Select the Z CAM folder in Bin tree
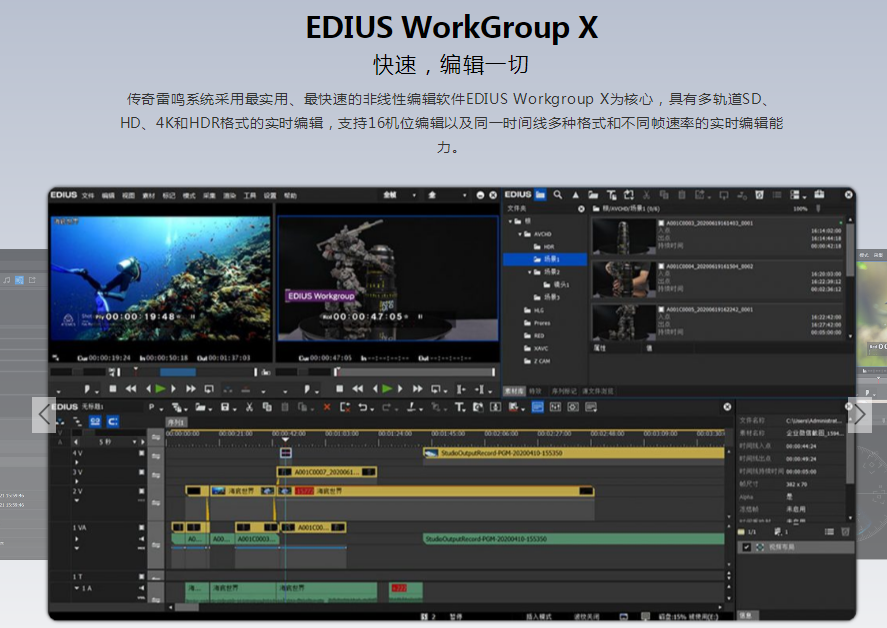 pyautogui.click(x=537, y=361)
